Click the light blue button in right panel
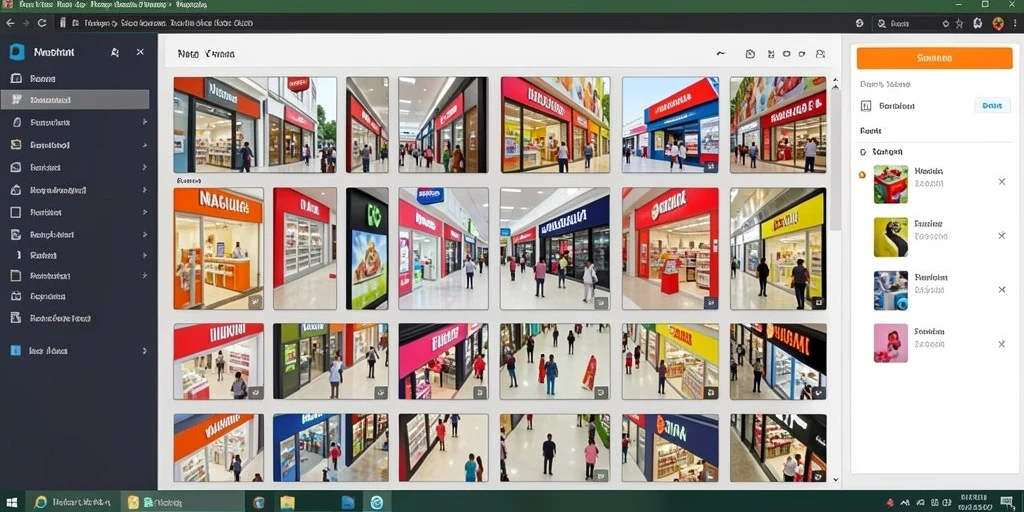The image size is (1024, 512). click(992, 105)
